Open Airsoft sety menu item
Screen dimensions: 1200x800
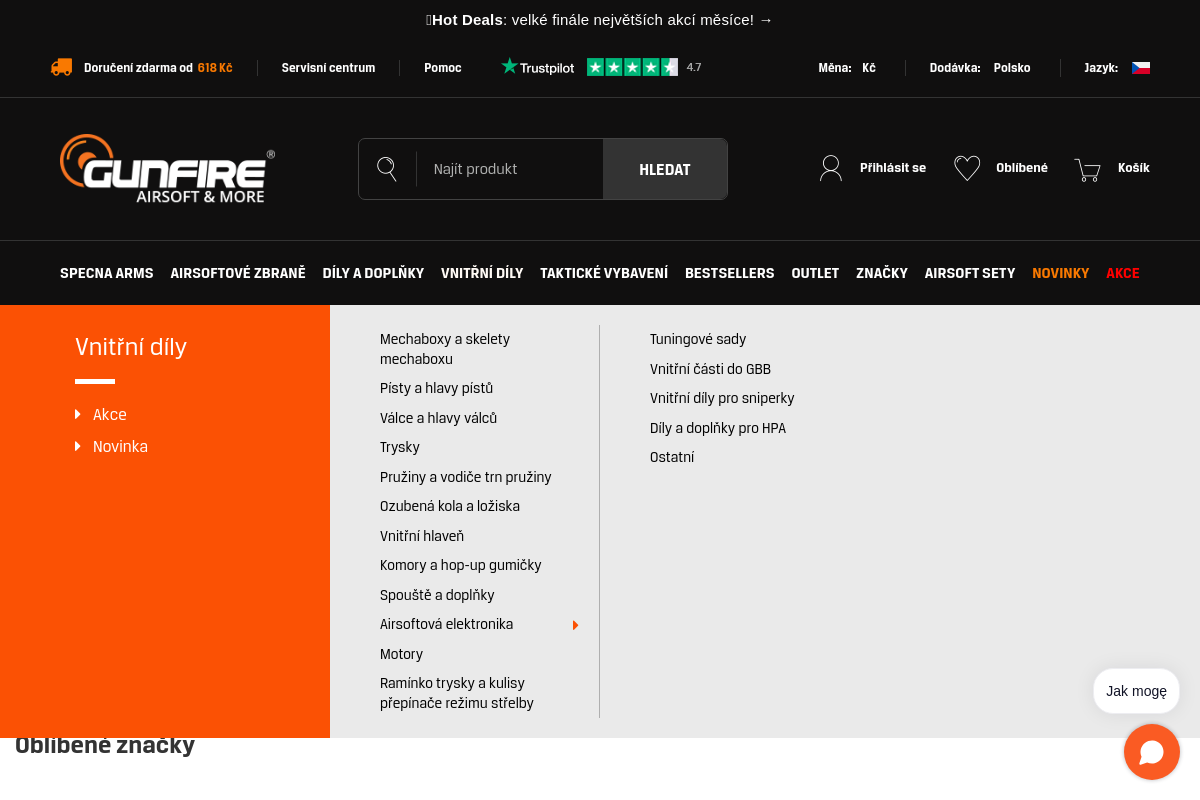point(970,273)
